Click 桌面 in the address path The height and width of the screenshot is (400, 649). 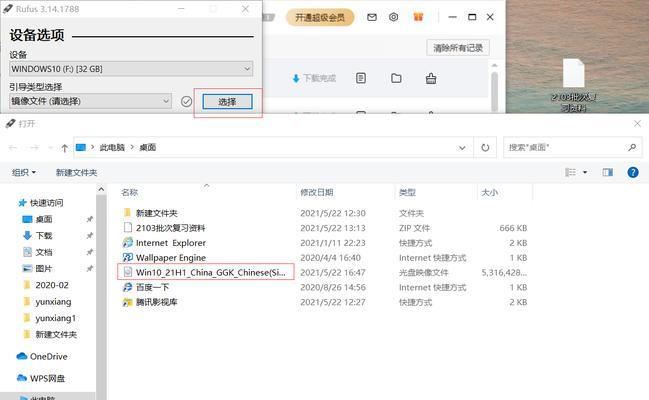(147, 147)
